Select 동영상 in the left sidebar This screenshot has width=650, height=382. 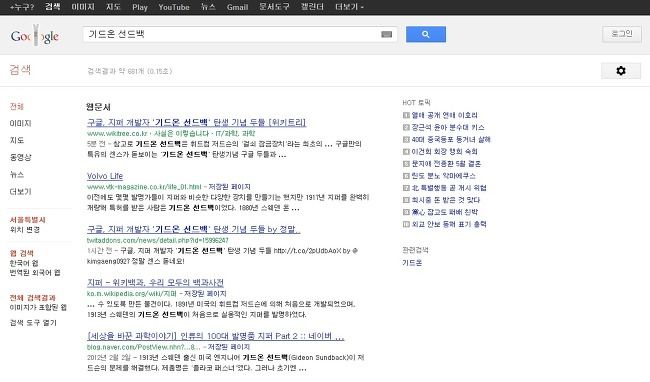coord(20,157)
